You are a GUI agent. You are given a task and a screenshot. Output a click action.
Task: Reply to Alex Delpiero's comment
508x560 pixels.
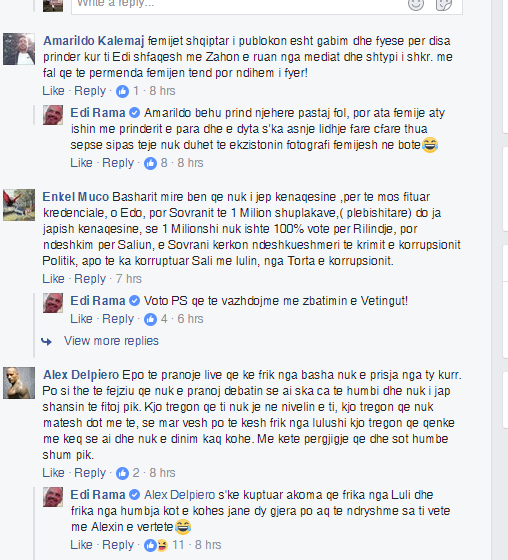[x=90, y=473]
